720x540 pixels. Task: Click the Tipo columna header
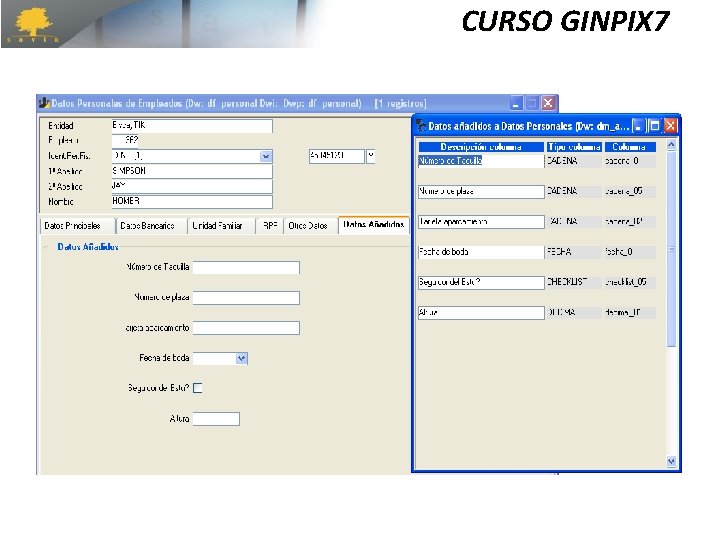click(574, 147)
